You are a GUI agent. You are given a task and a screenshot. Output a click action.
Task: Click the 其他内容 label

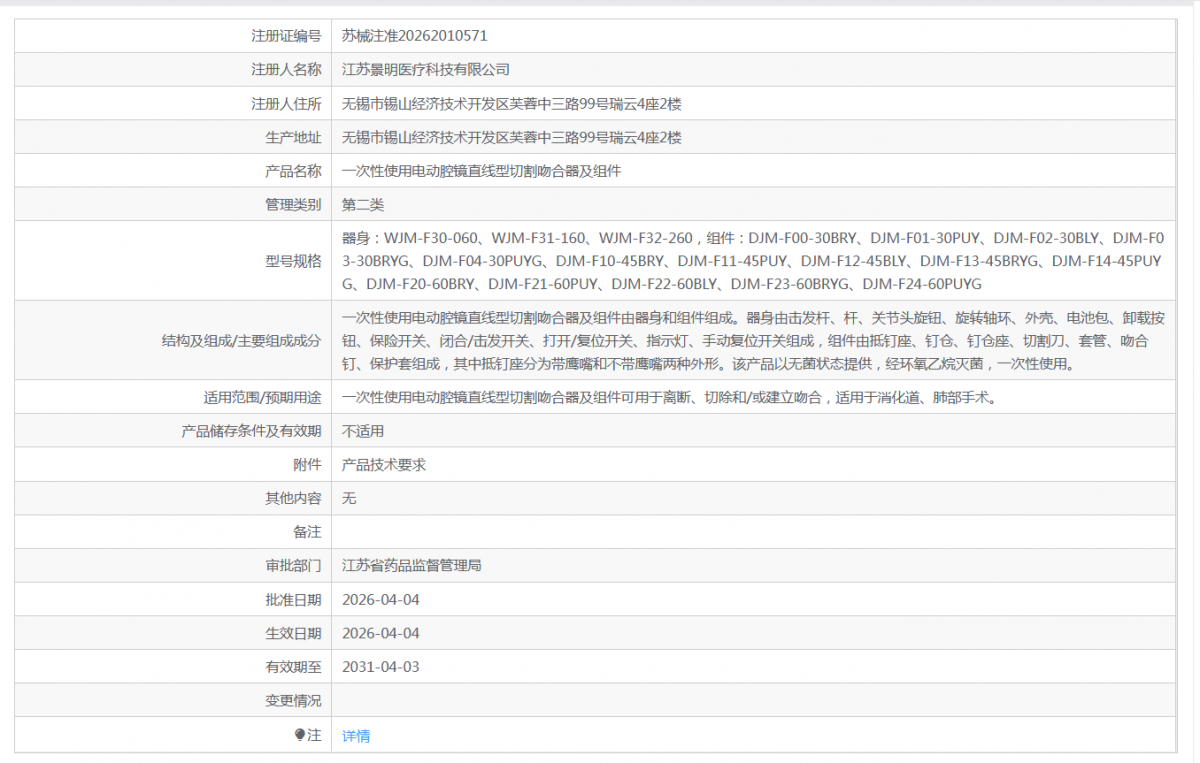[x=293, y=498]
